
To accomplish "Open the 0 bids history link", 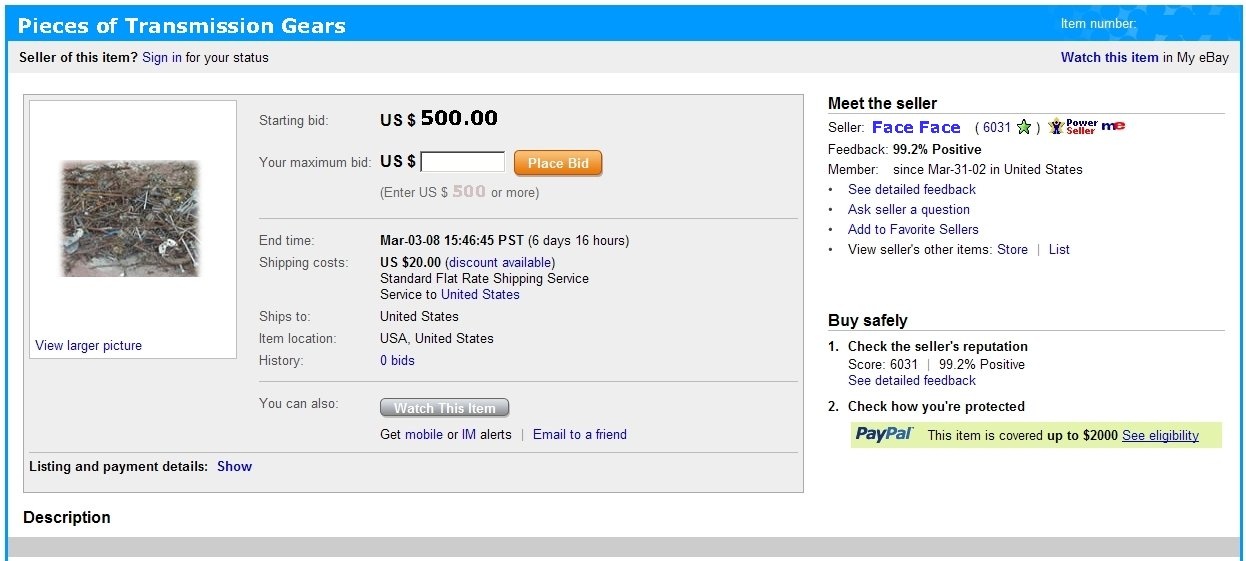I will [x=397, y=360].
